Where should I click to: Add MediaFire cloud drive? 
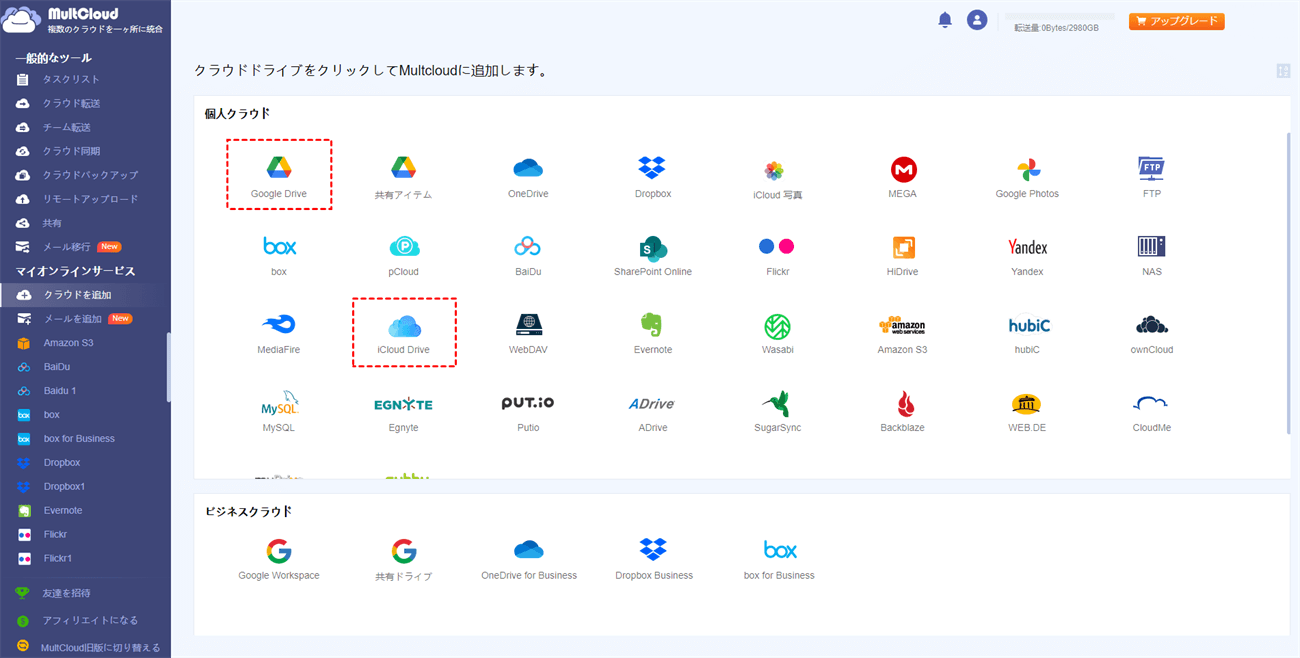(279, 332)
